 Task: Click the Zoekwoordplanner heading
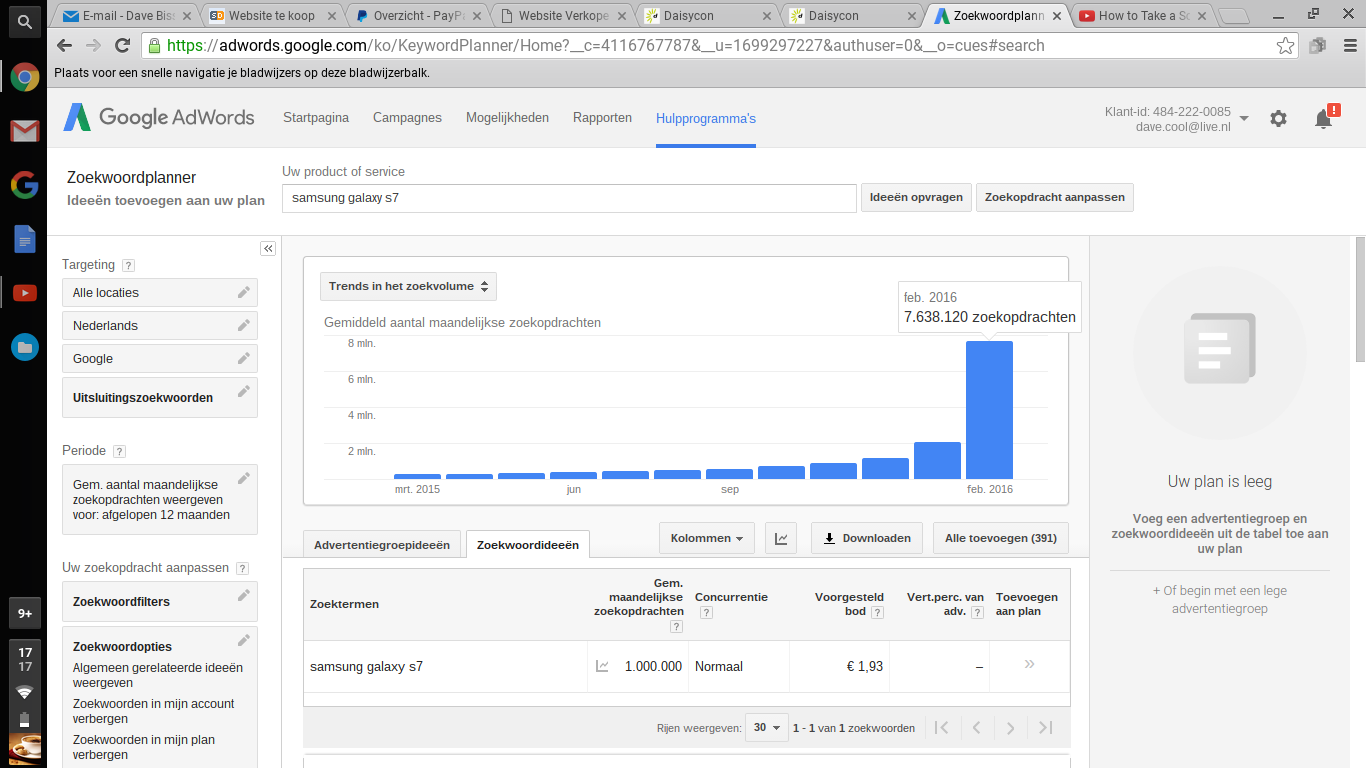point(131,178)
